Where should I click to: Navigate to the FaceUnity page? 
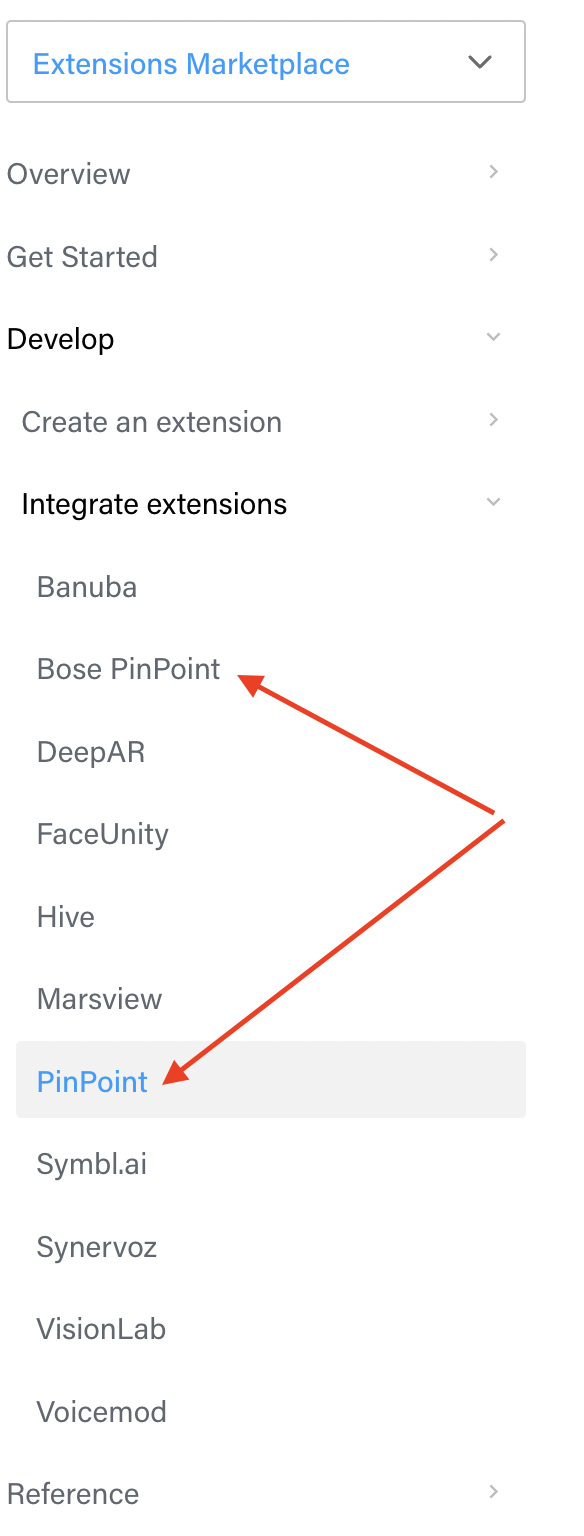tap(102, 833)
